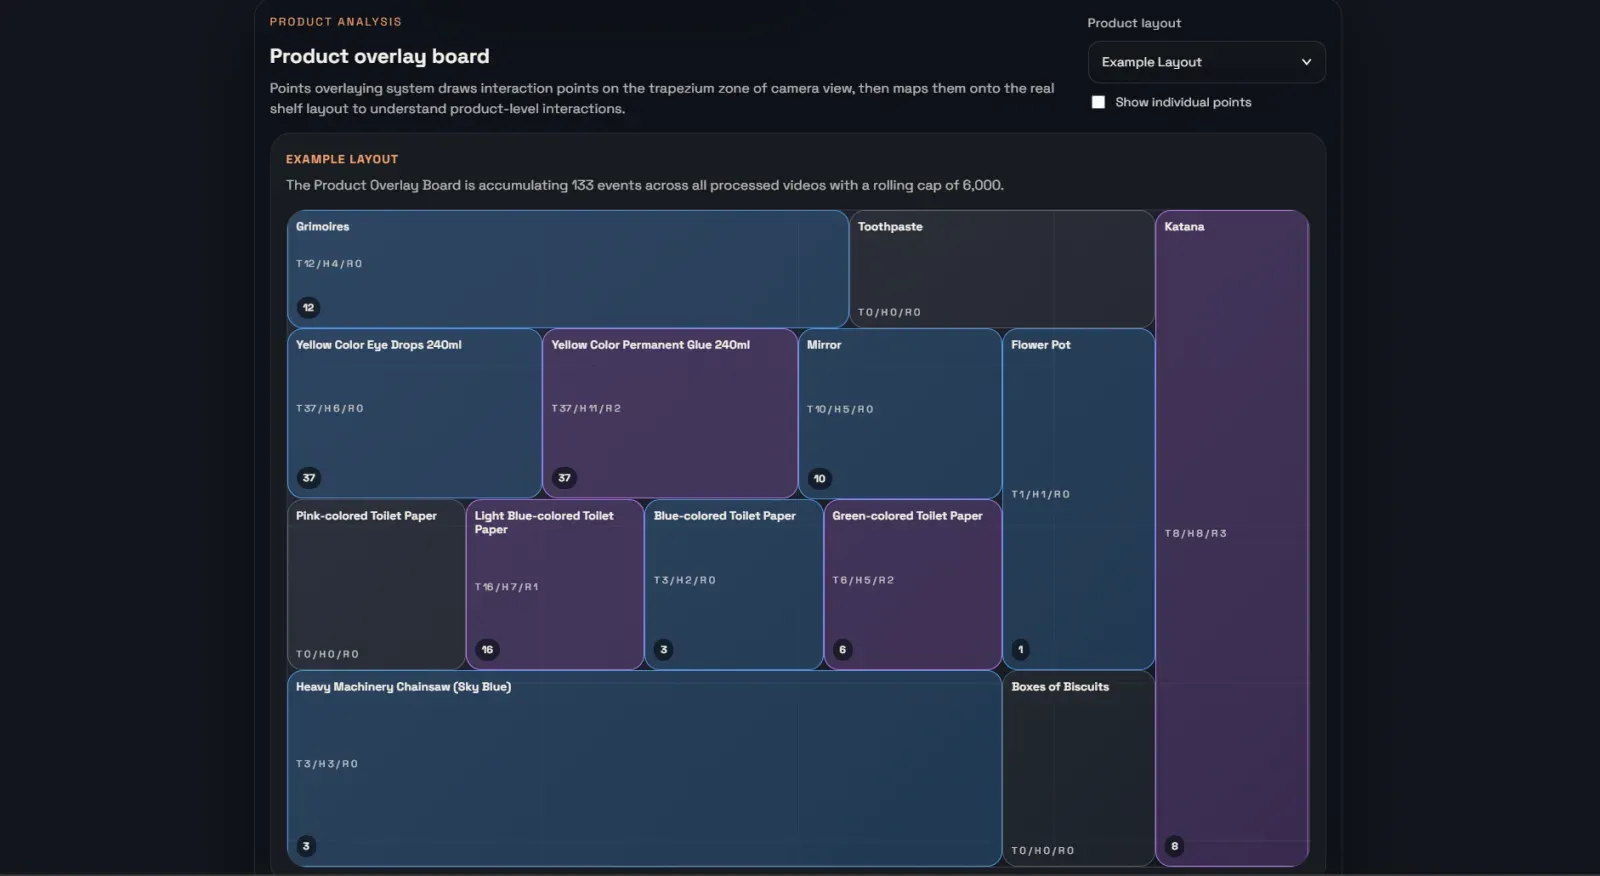Click the T3/H3/R0 stats in Chainsaw

[x=327, y=764]
